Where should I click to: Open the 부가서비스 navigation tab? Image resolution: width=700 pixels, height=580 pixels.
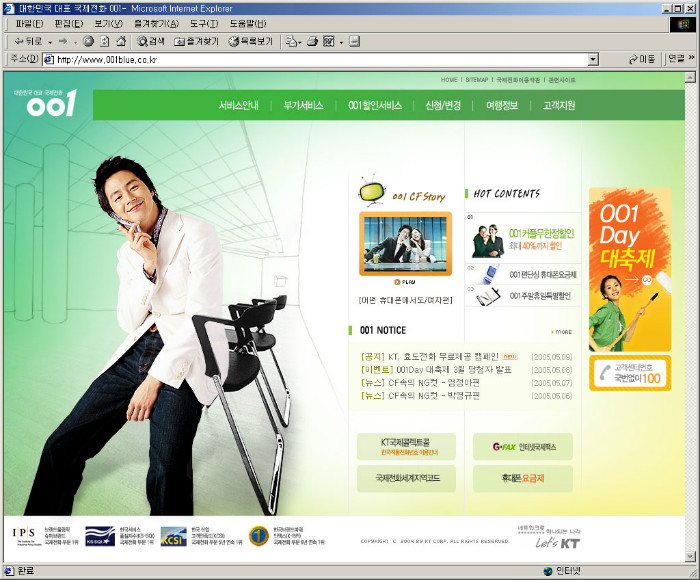303,105
